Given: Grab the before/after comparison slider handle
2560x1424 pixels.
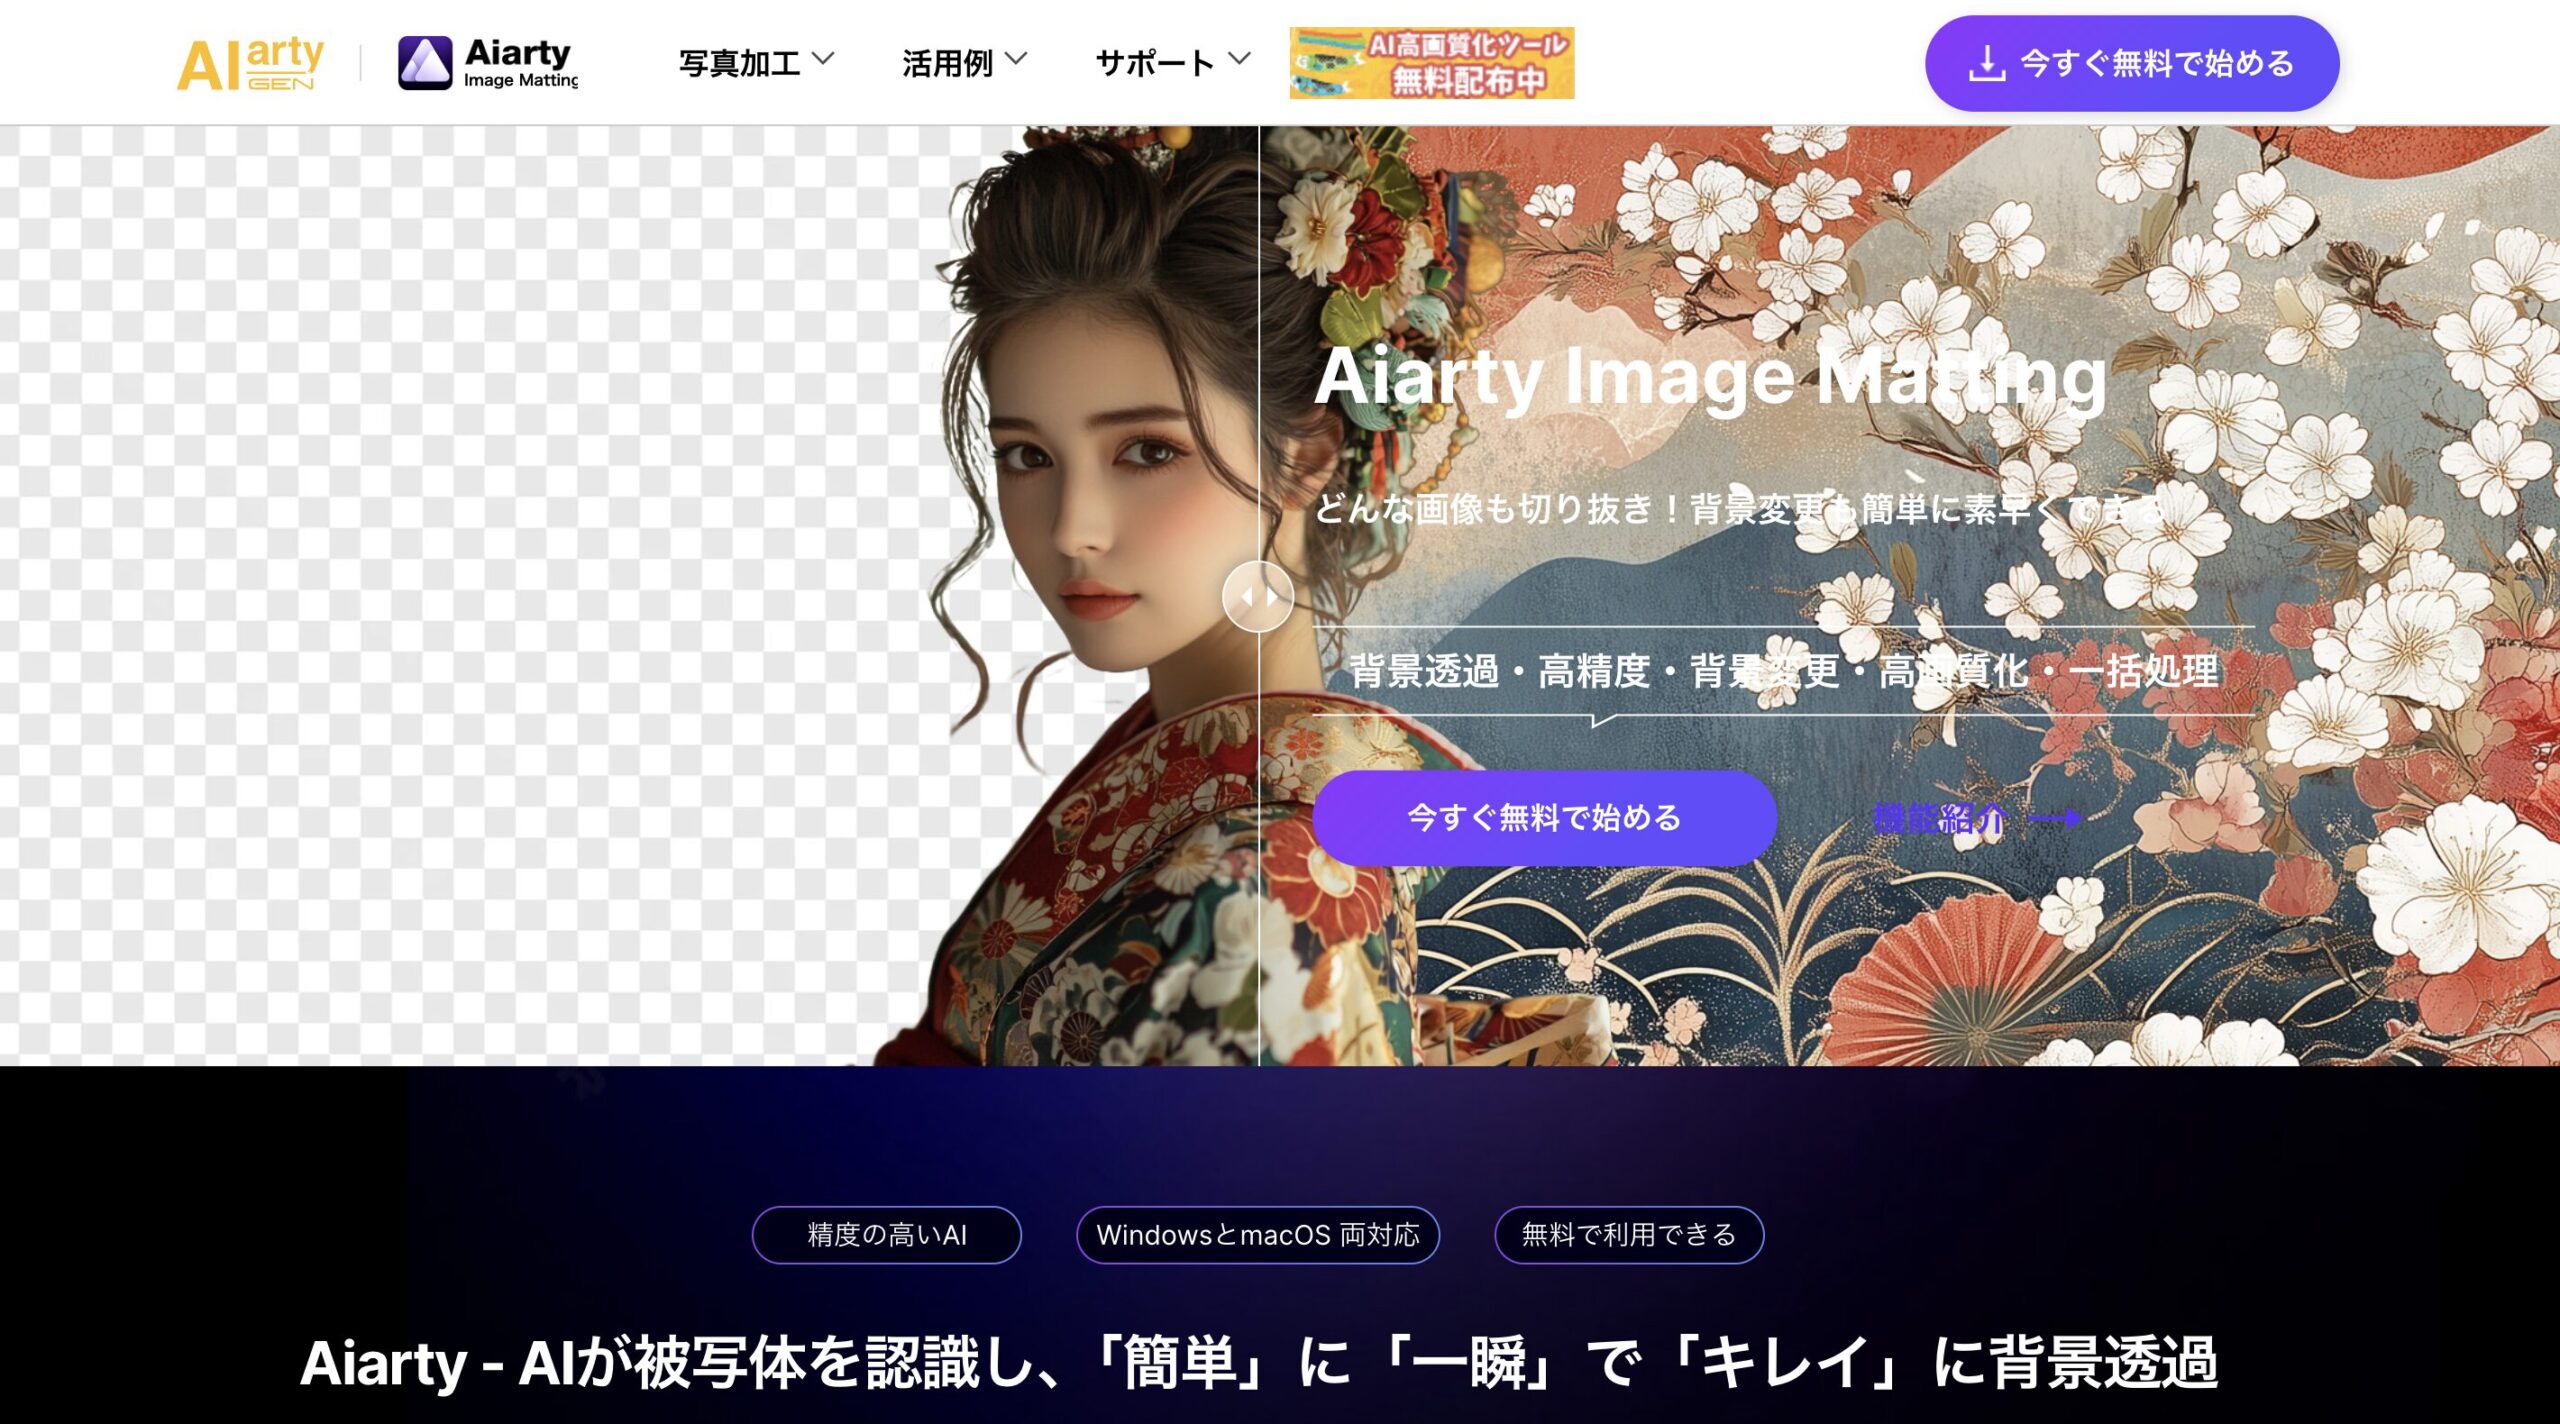Looking at the screenshot, I should pos(1258,597).
